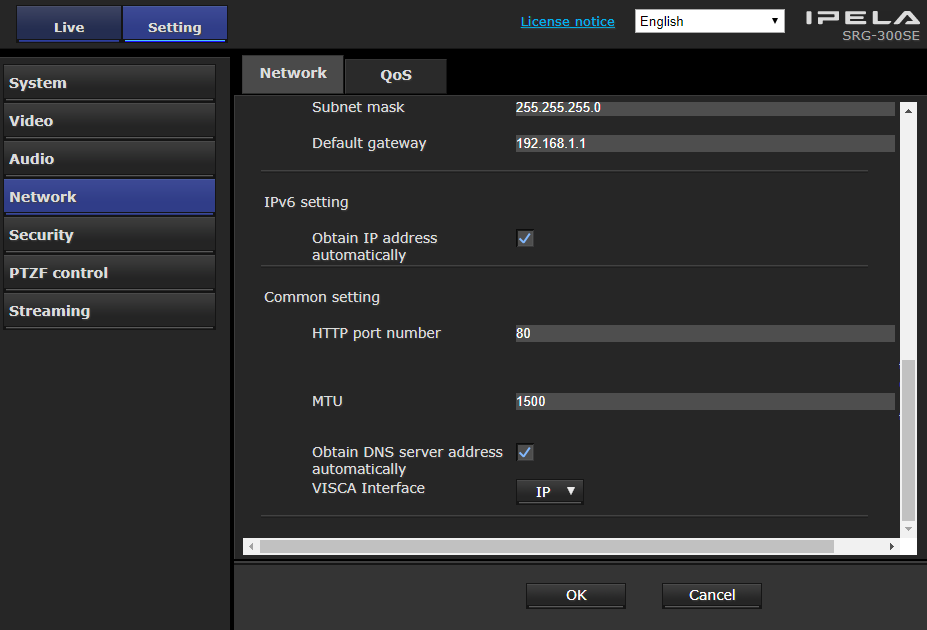This screenshot has height=630, width=927.
Task: Switch to the Setting tab
Action: 175,27
